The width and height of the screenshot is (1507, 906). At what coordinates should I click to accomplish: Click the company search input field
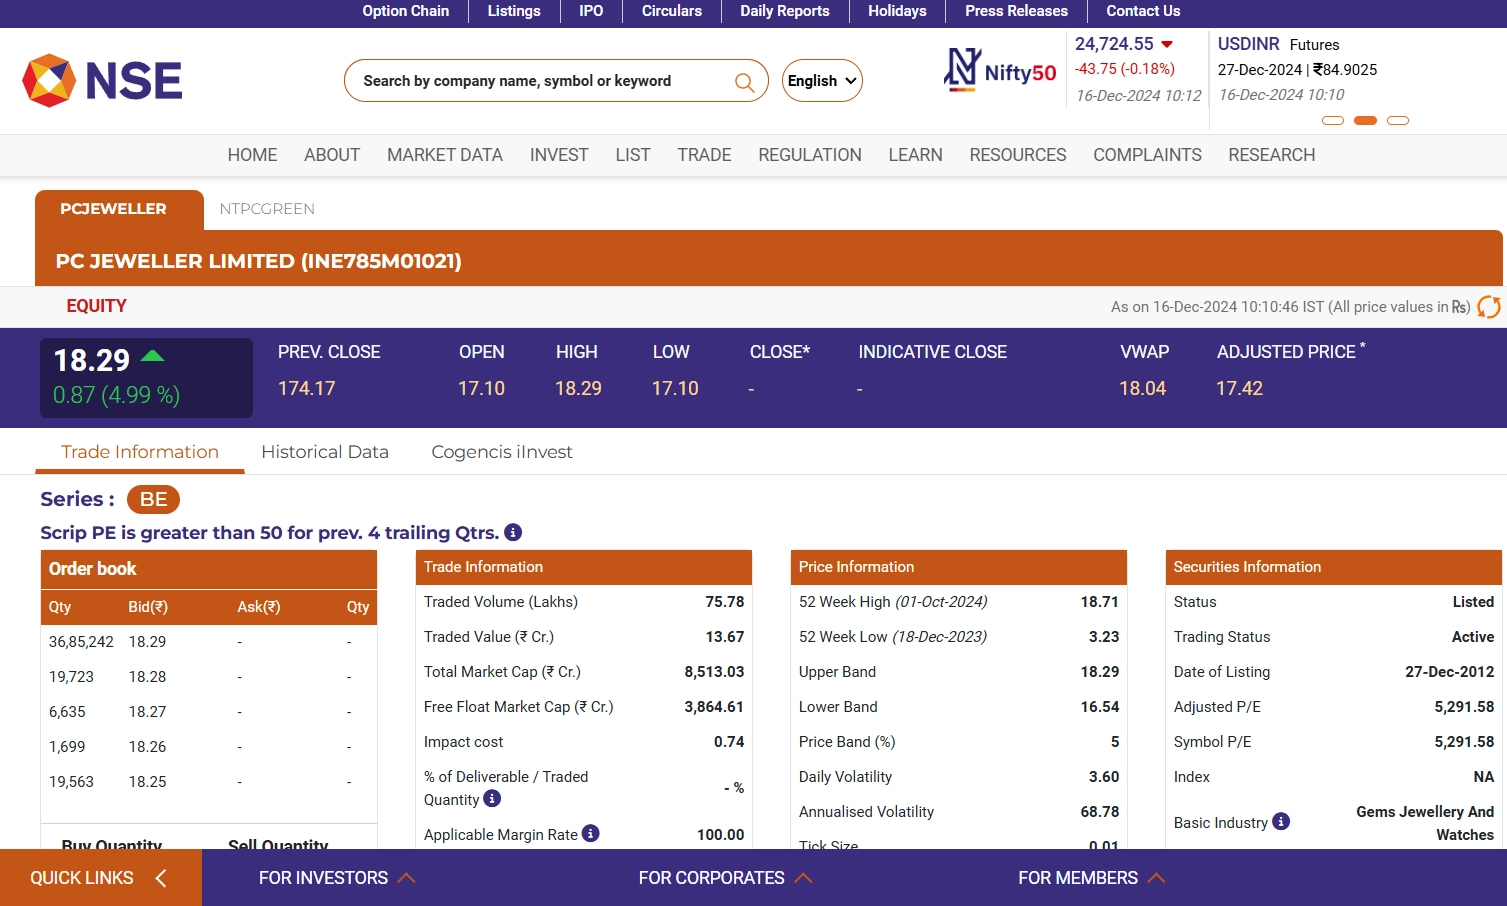[540, 81]
